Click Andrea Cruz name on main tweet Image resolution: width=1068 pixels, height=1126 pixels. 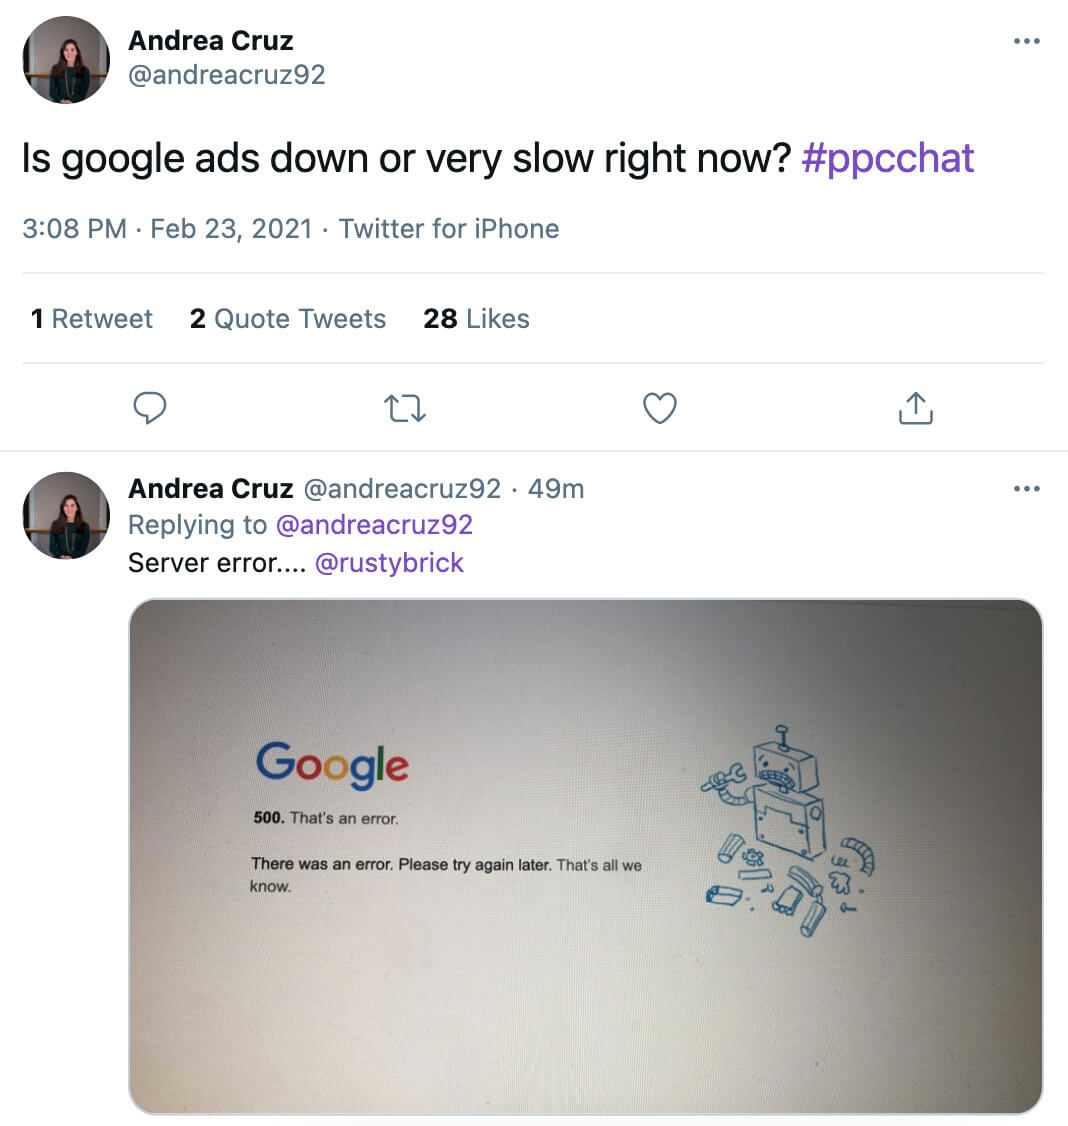point(211,41)
